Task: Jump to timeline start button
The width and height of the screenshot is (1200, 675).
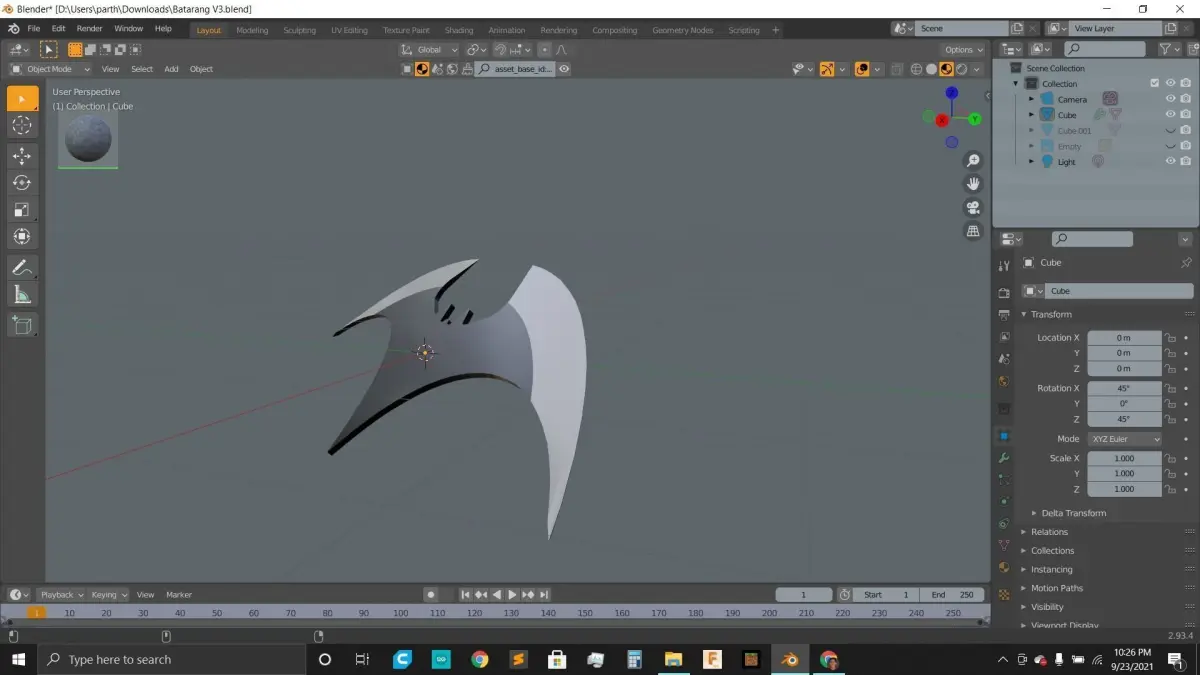Action: pos(465,595)
